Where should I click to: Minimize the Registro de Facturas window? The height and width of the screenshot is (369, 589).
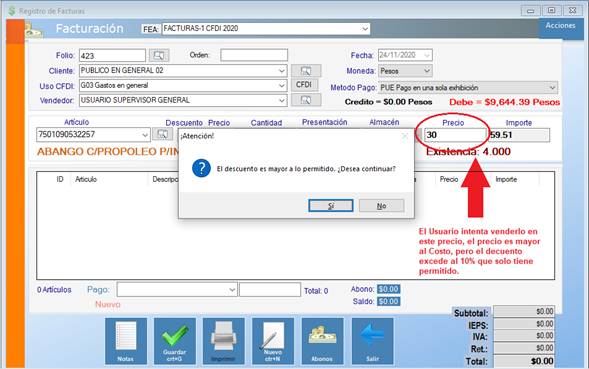click(530, 11)
